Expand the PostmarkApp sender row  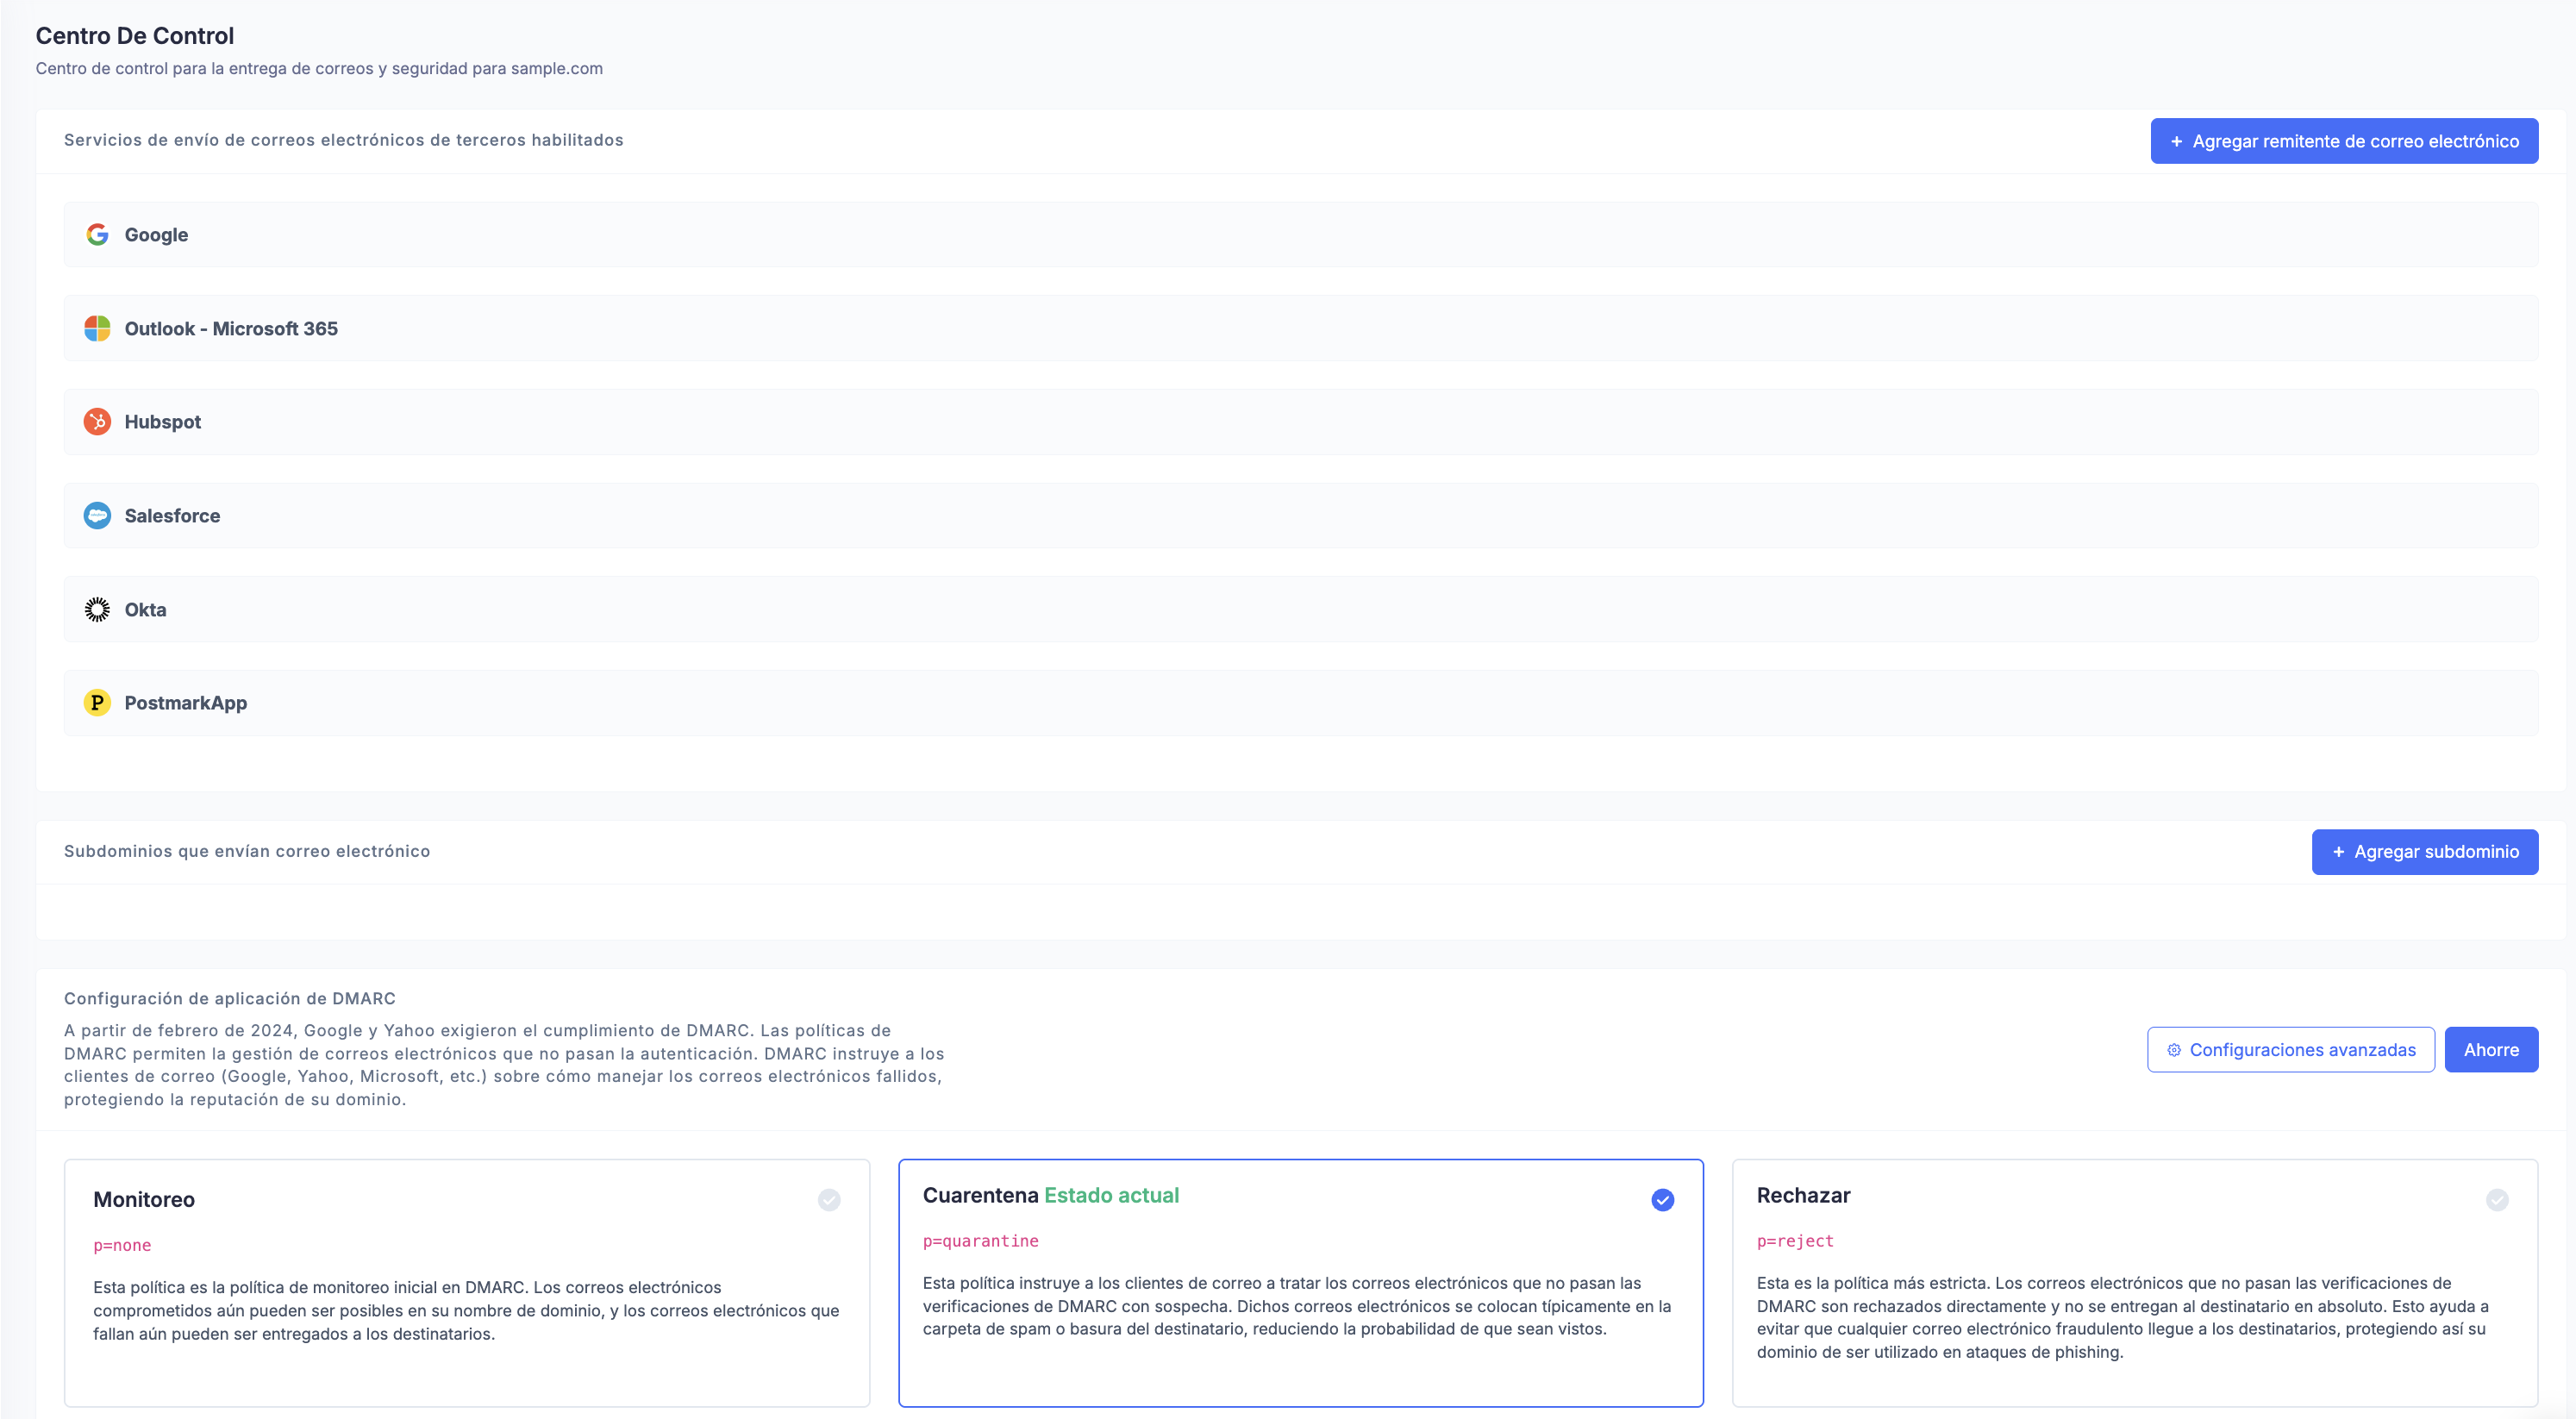(x=1300, y=703)
